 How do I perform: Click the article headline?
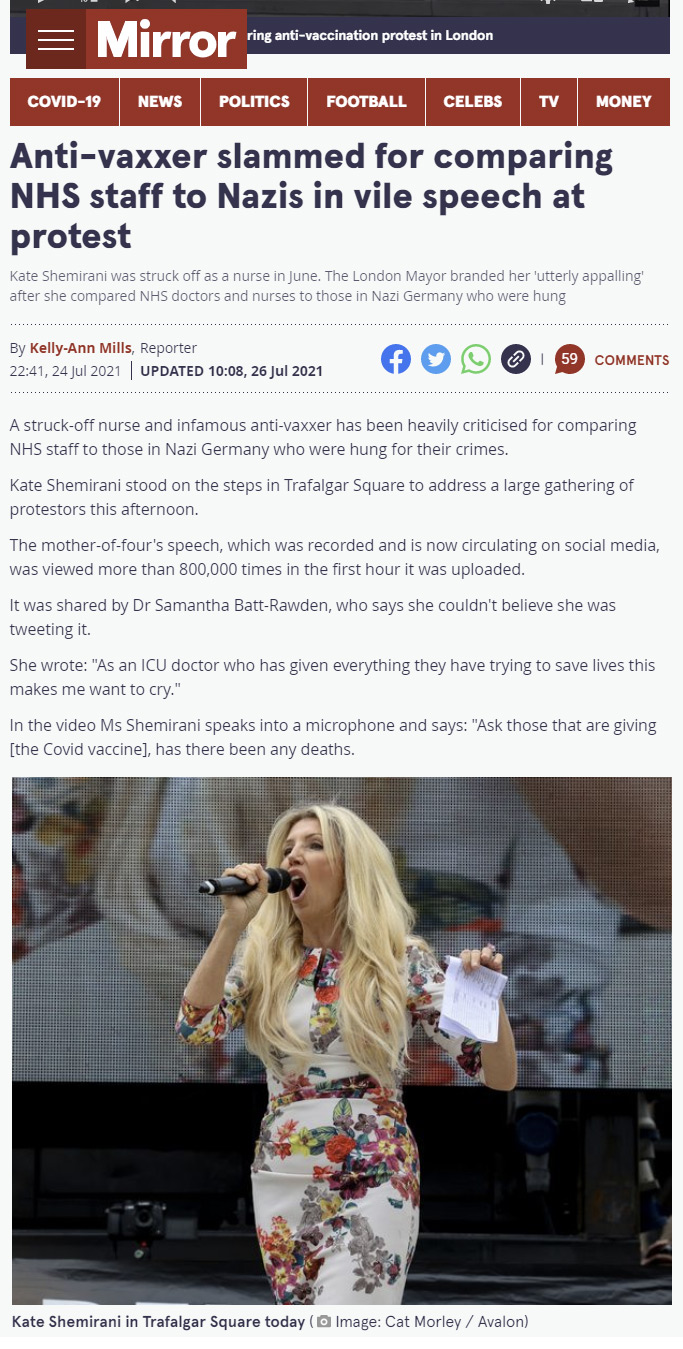pos(312,196)
